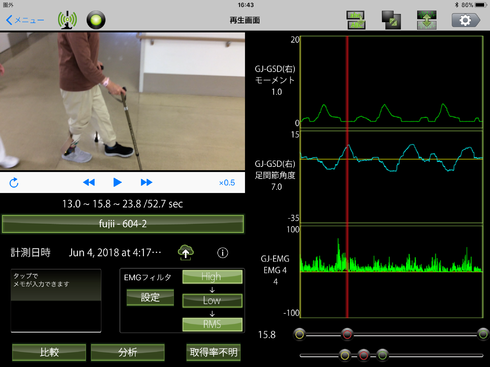Toggle the High EMG filter
490x367 pixels.
coord(212,277)
